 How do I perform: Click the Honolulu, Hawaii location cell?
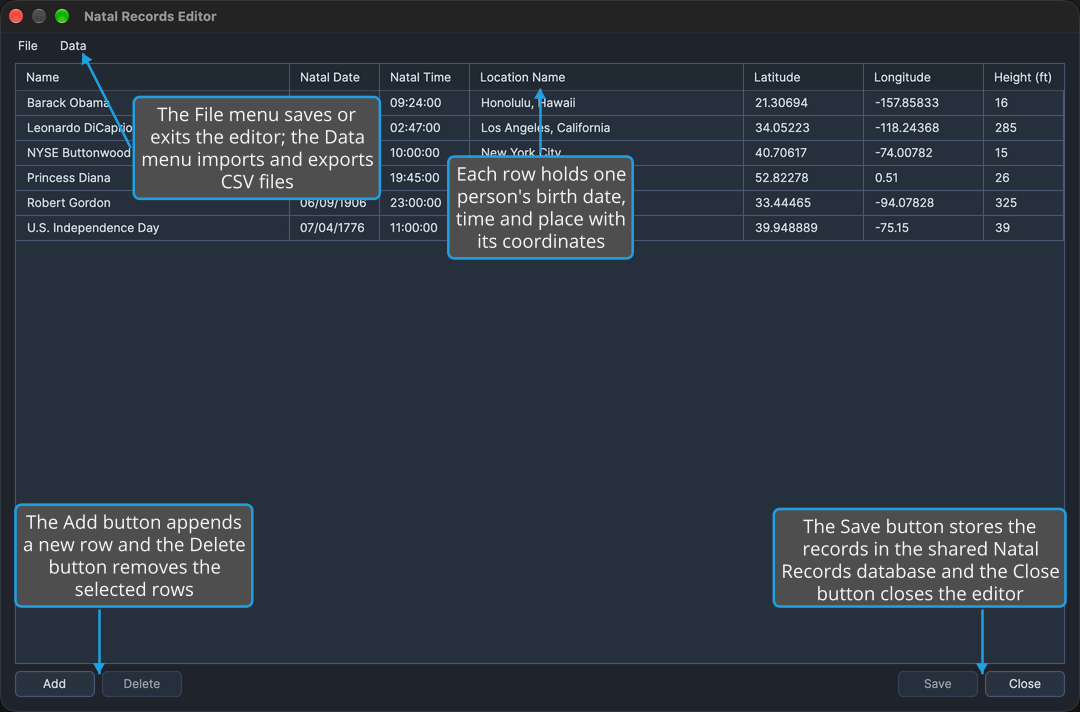coord(606,103)
